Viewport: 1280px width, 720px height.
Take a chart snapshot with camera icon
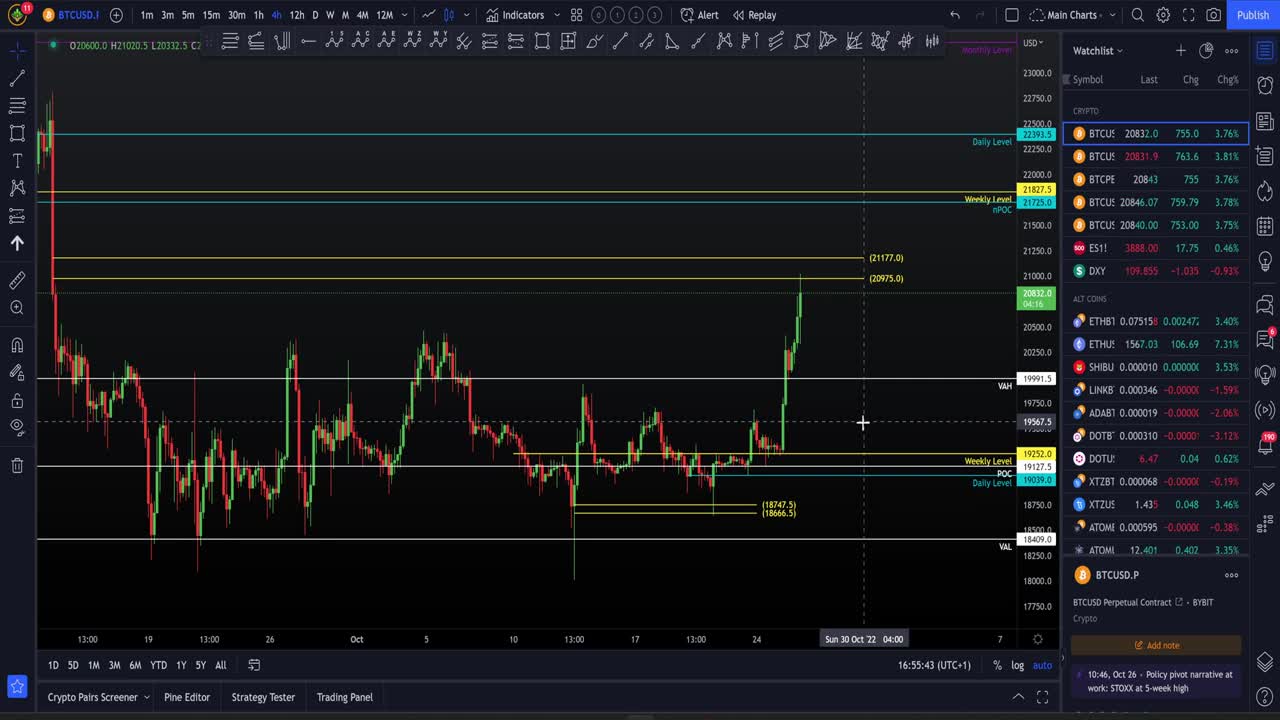point(1213,15)
